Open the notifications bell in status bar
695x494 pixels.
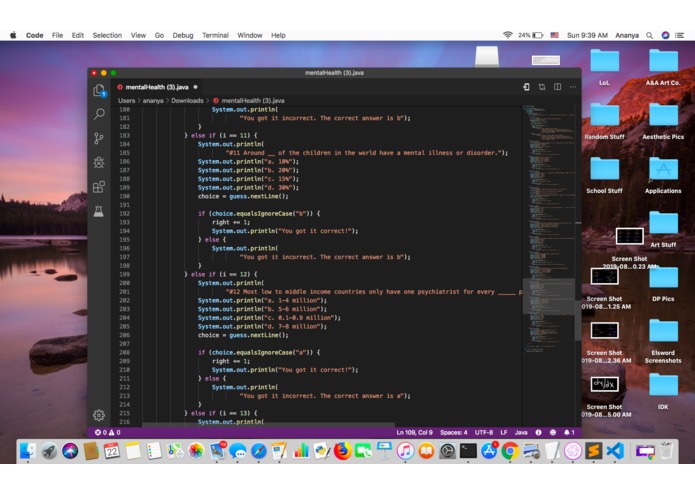(x=569, y=432)
